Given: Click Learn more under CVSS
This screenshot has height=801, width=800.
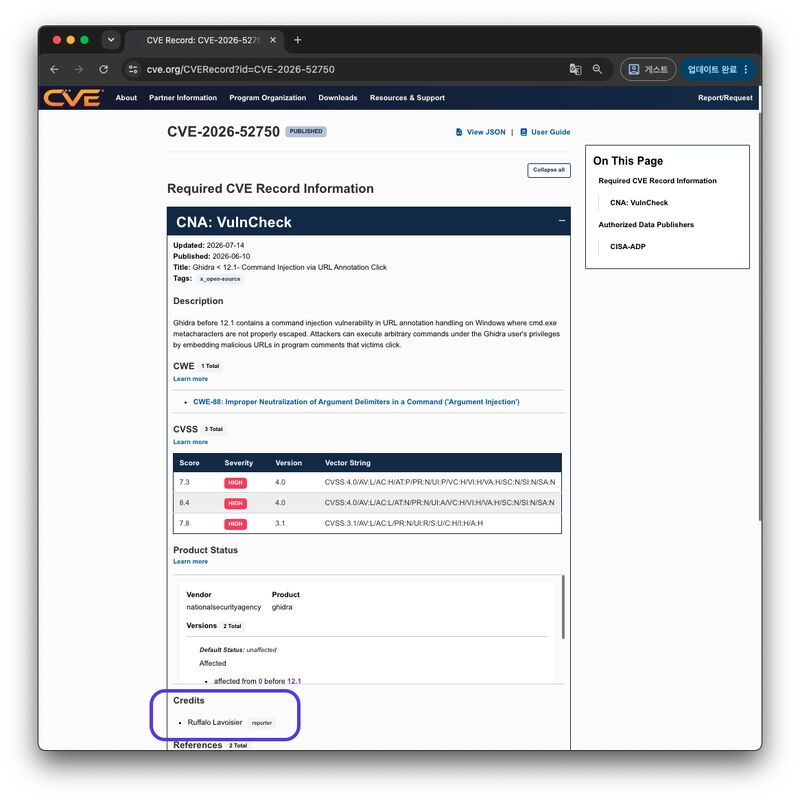Looking at the screenshot, I should click(191, 442).
